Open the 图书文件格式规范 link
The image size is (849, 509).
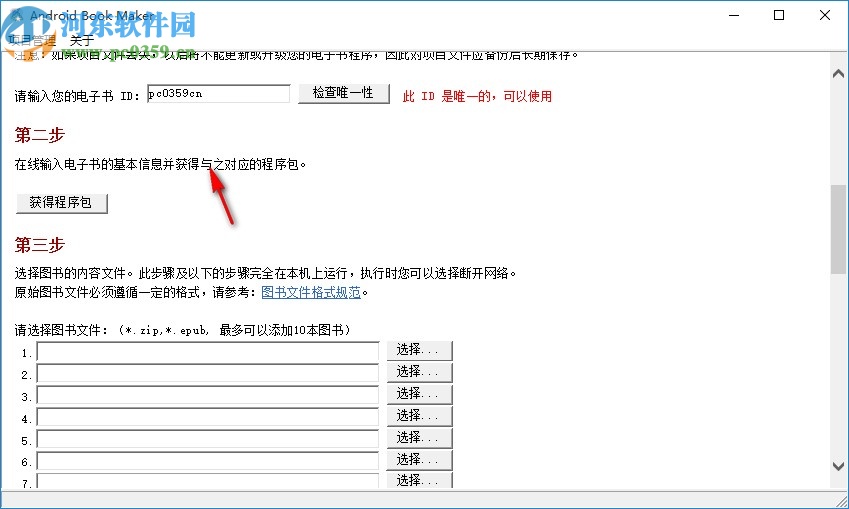tap(311, 292)
